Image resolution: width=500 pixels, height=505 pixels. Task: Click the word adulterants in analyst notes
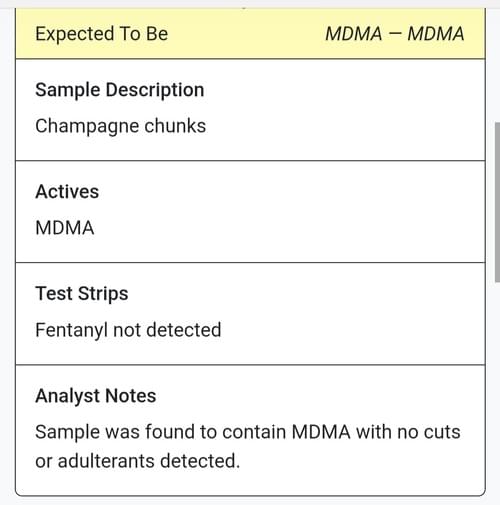click(106, 461)
